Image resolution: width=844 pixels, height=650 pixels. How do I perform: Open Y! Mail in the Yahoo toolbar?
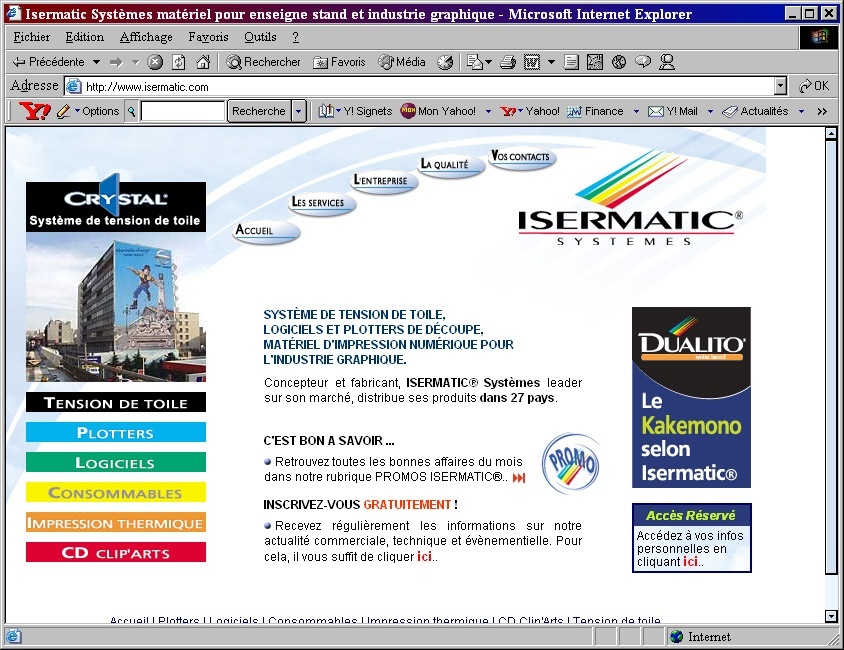pyautogui.click(x=673, y=111)
